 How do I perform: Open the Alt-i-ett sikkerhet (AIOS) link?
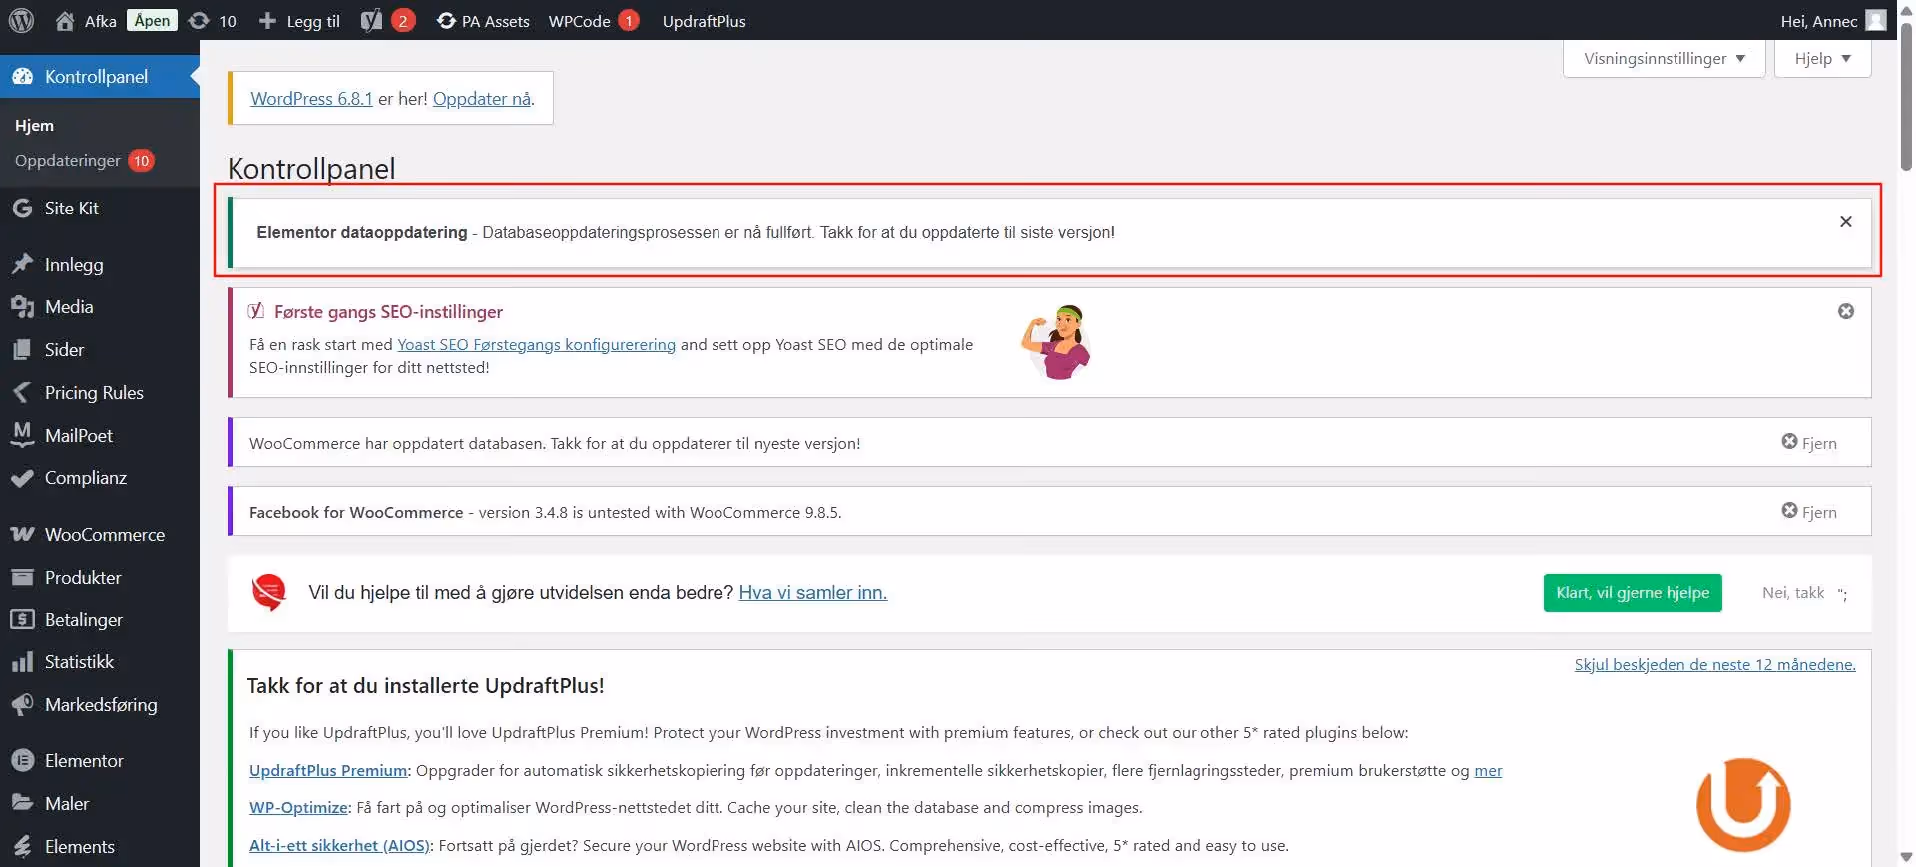(339, 845)
